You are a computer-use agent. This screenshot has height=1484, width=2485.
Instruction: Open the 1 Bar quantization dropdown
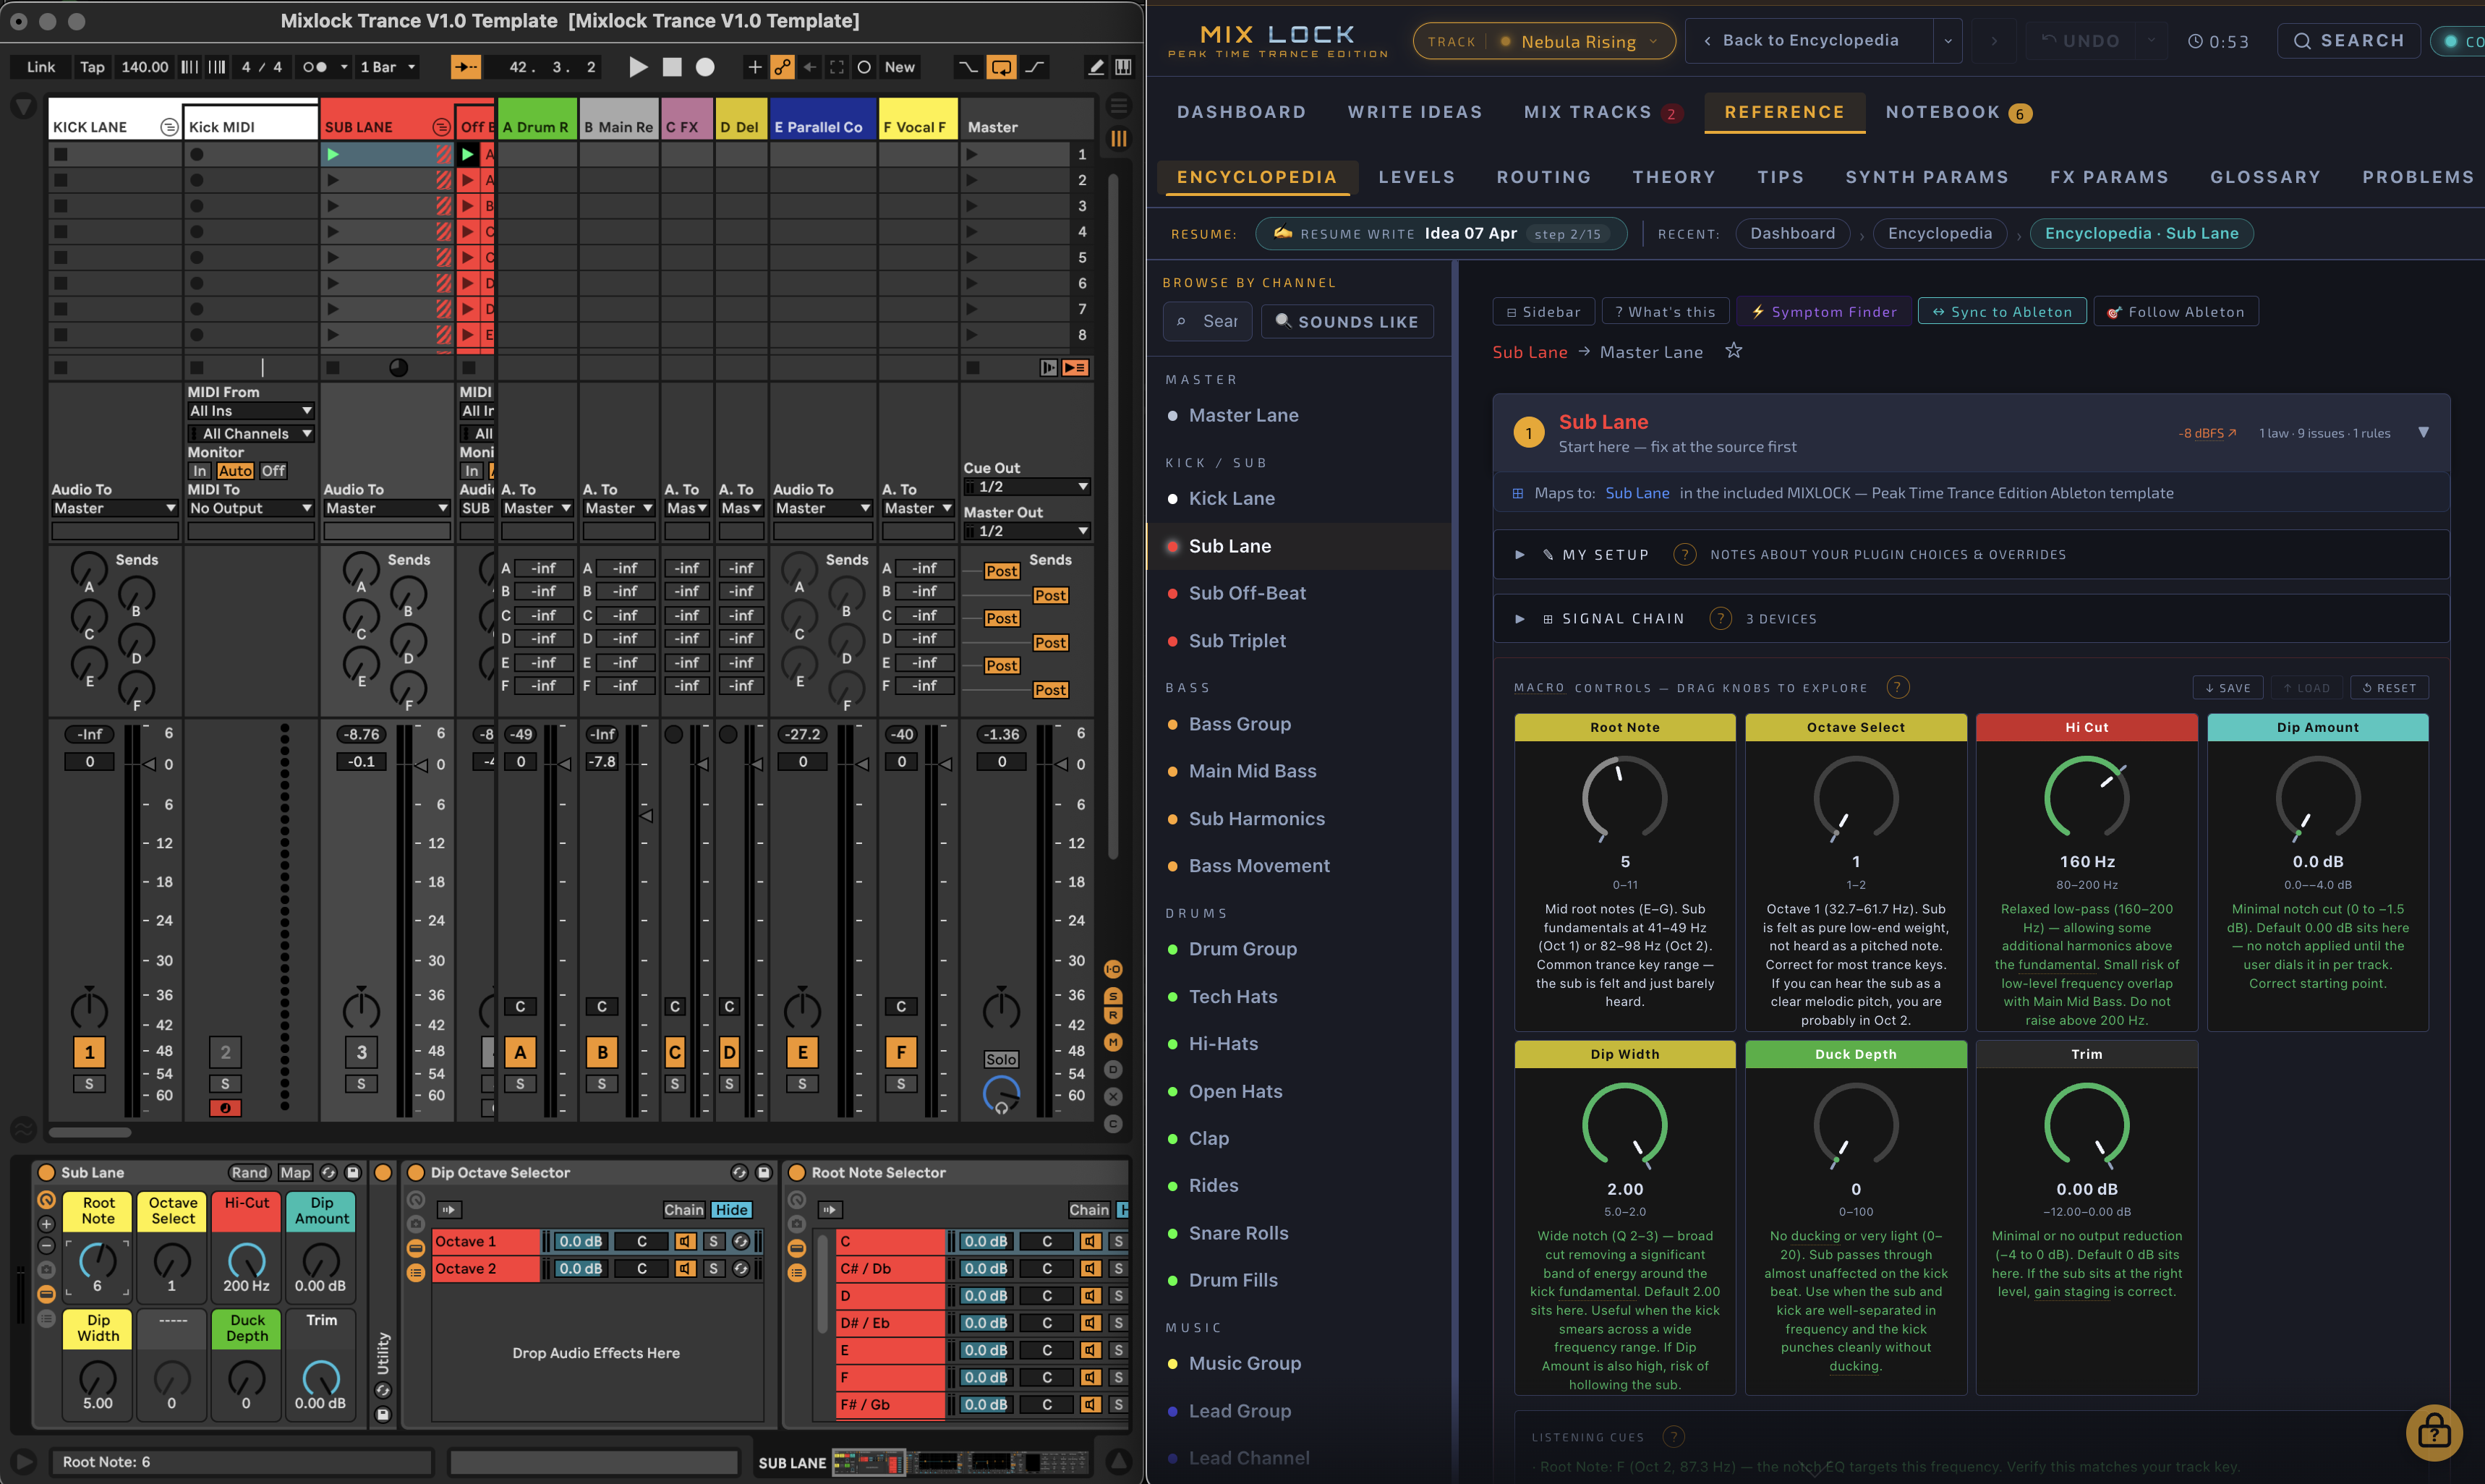386,67
